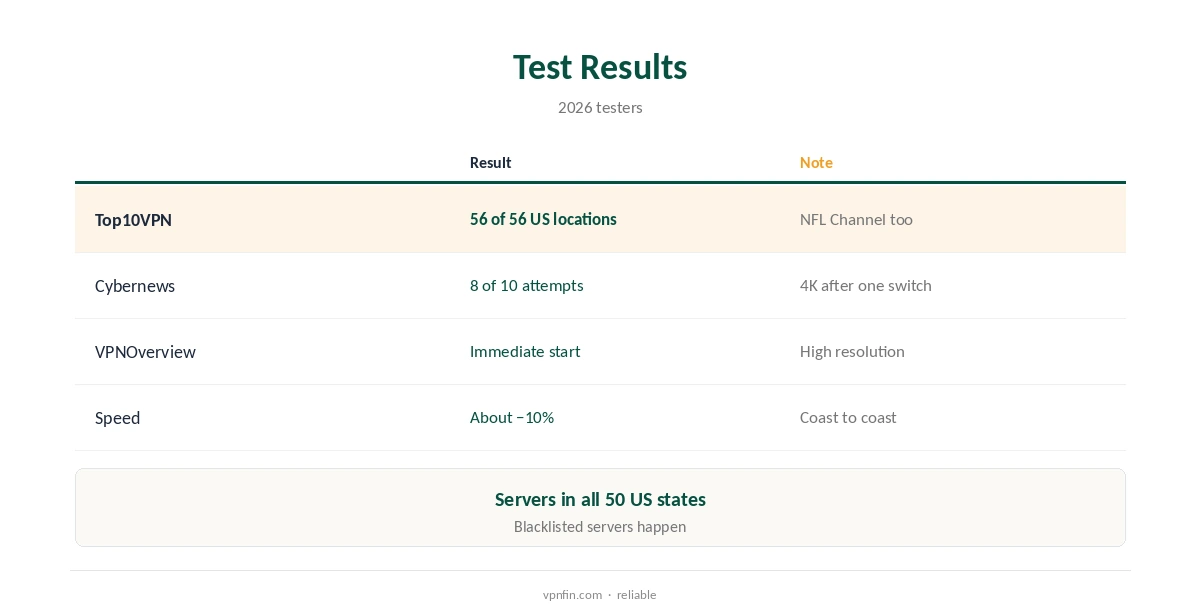Click the 'Result' column header
Screen dimensions: 1200x614
pos(490,162)
